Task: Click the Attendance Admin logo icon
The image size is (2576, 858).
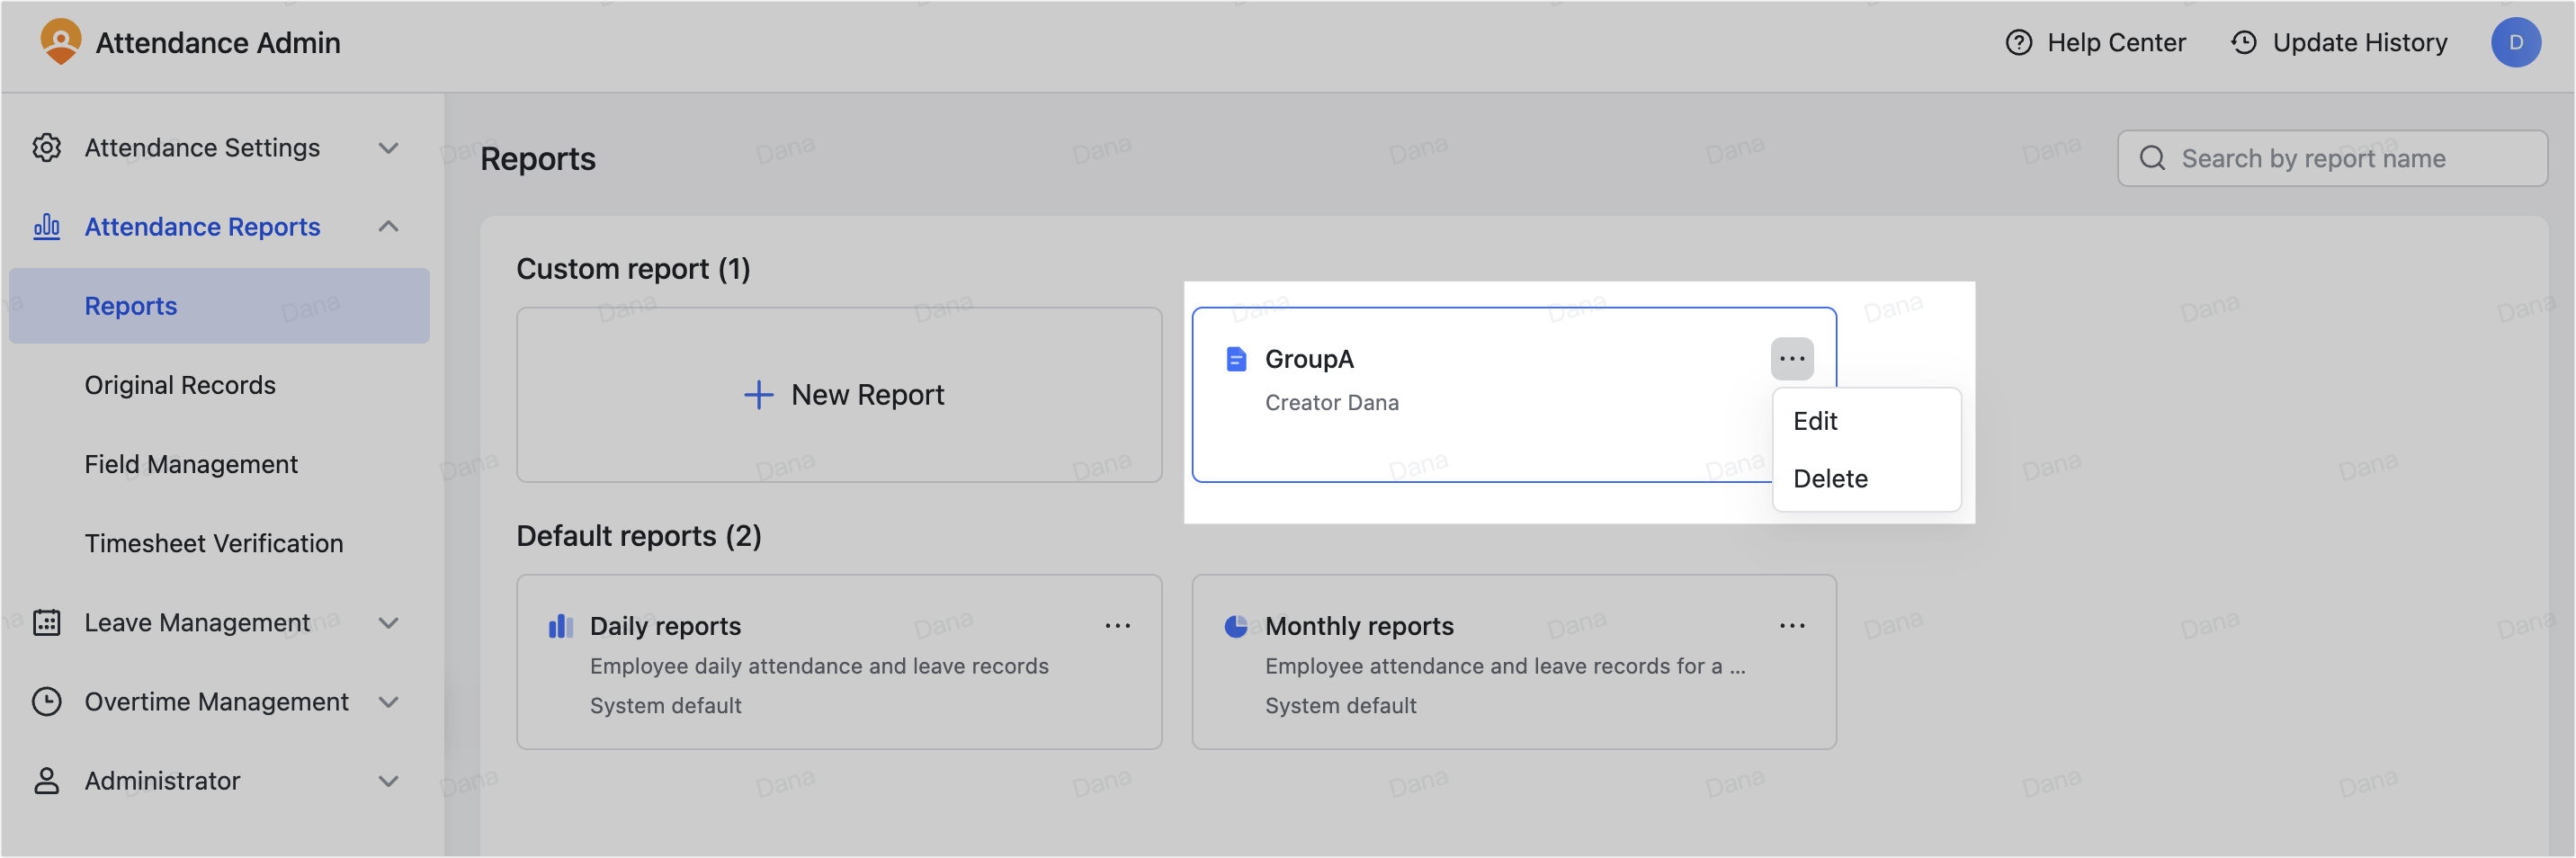Action: coord(60,42)
